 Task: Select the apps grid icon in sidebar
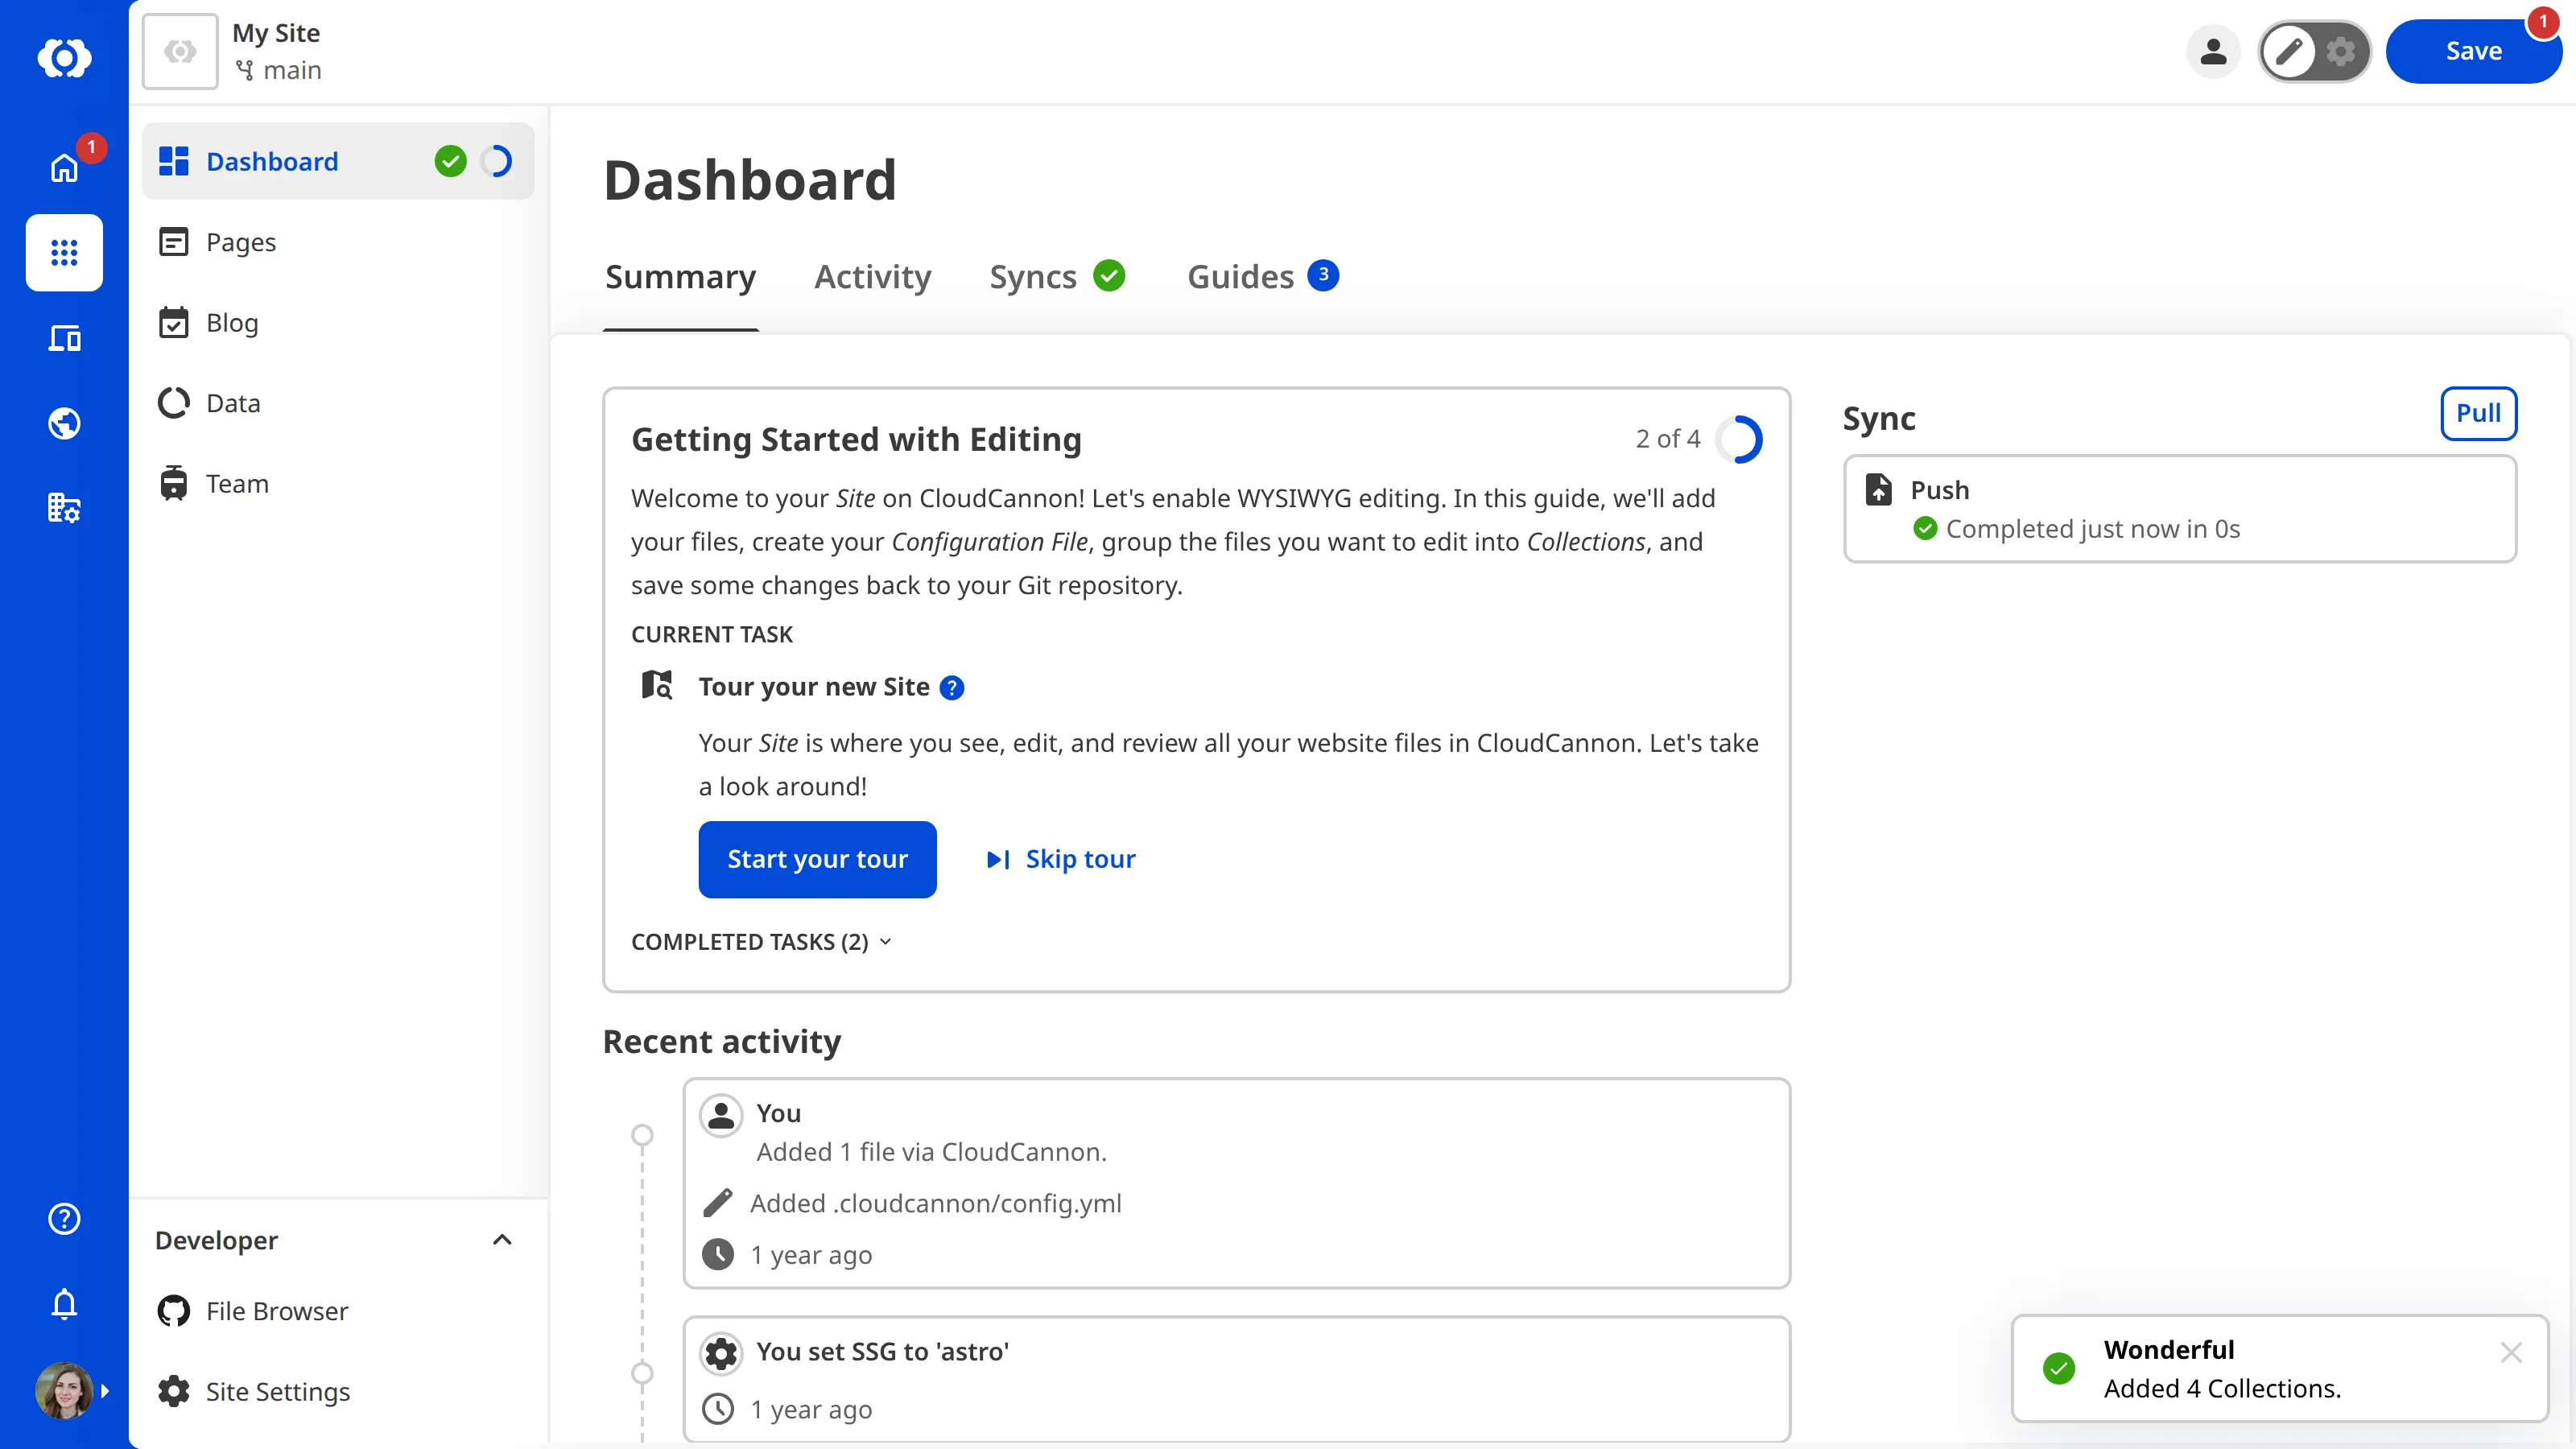[x=64, y=252]
